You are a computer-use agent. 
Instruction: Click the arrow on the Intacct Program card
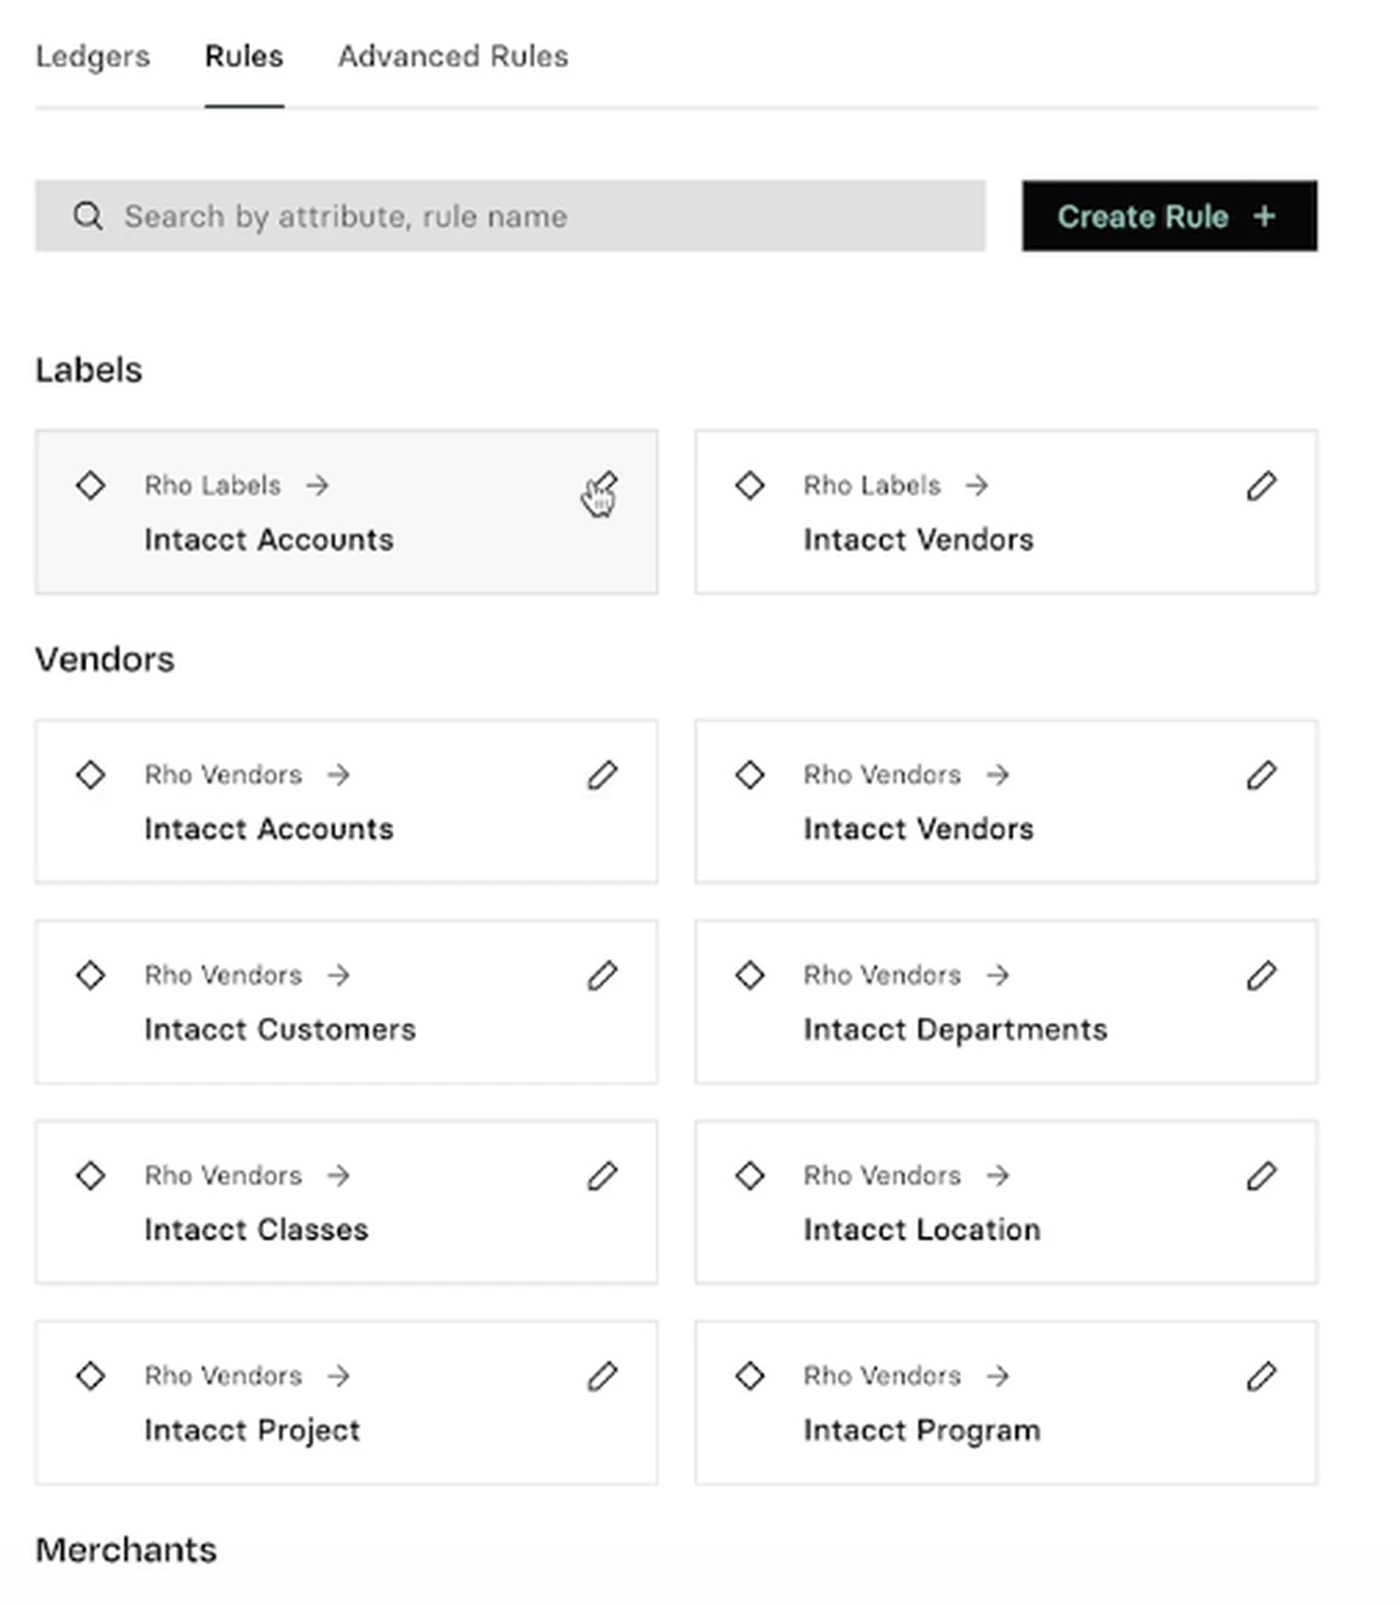(998, 1376)
